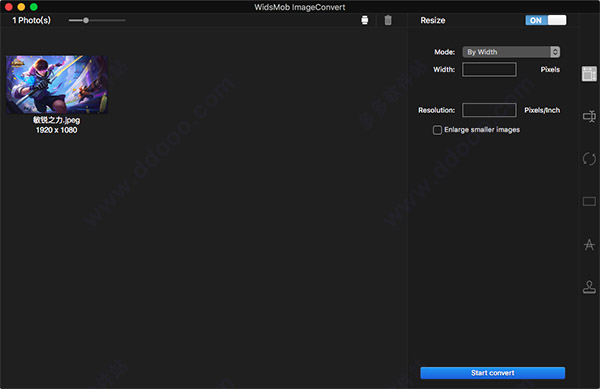Click the 1920 x 1080 dimensions text
Screen dimensions: 600x389
coord(57,130)
